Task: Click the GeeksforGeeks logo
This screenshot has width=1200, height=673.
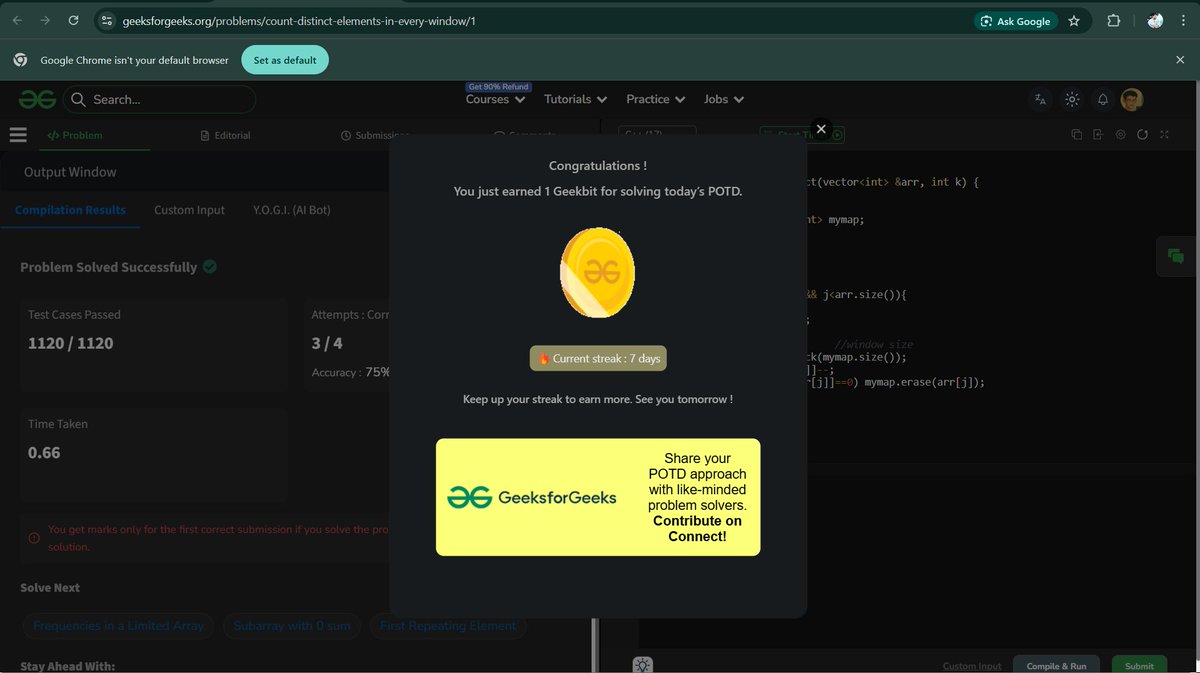Action: point(36,99)
